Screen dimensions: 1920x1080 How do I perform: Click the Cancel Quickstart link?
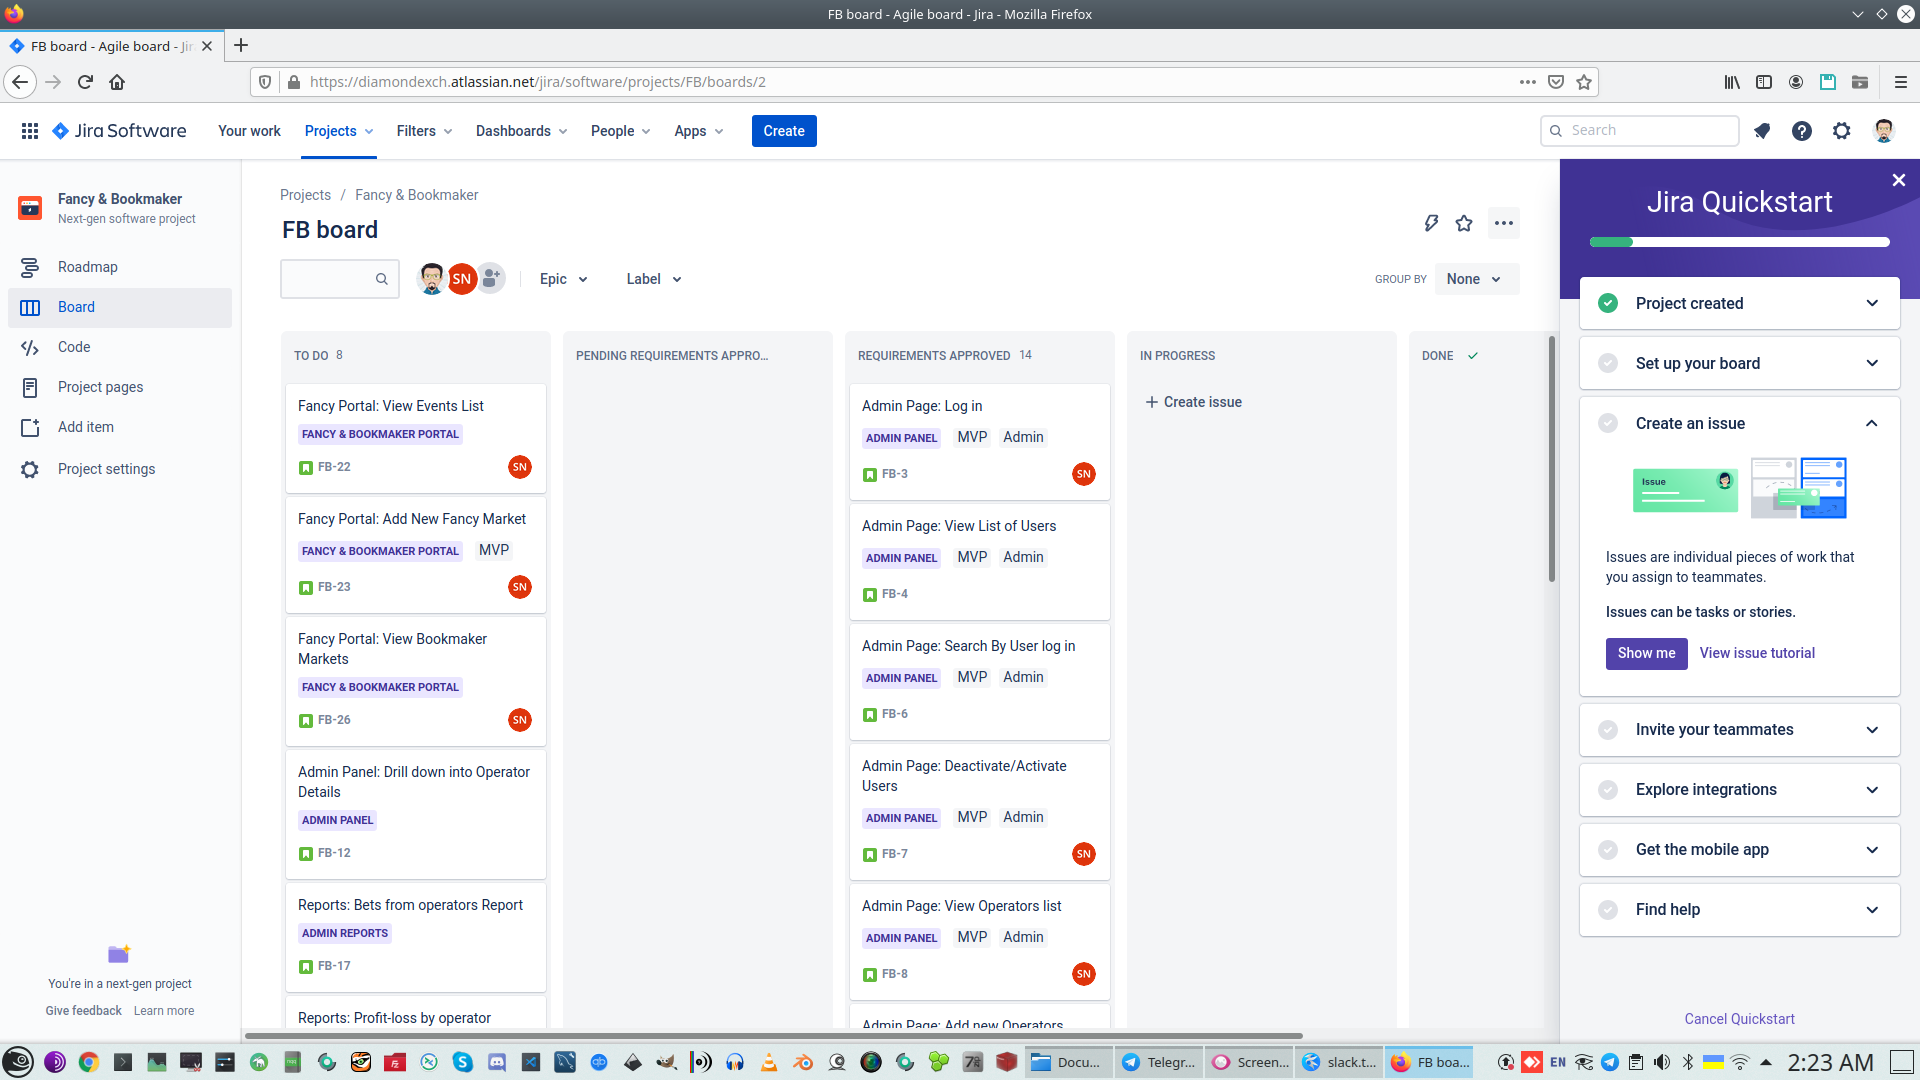[x=1739, y=1019]
